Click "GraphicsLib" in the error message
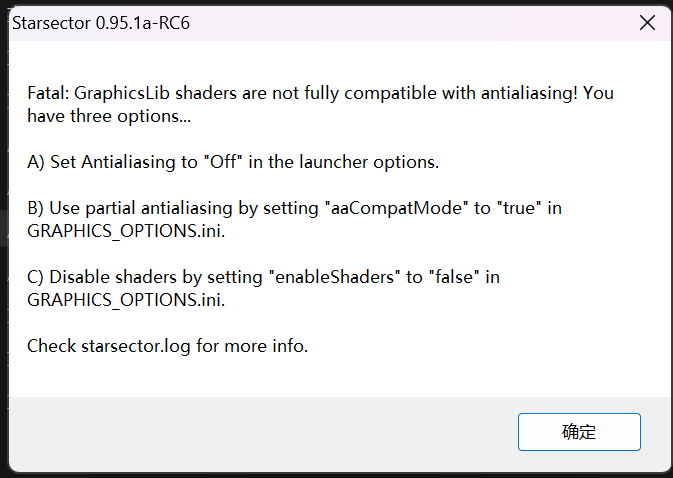Viewport: 673px width, 478px height. point(125,94)
